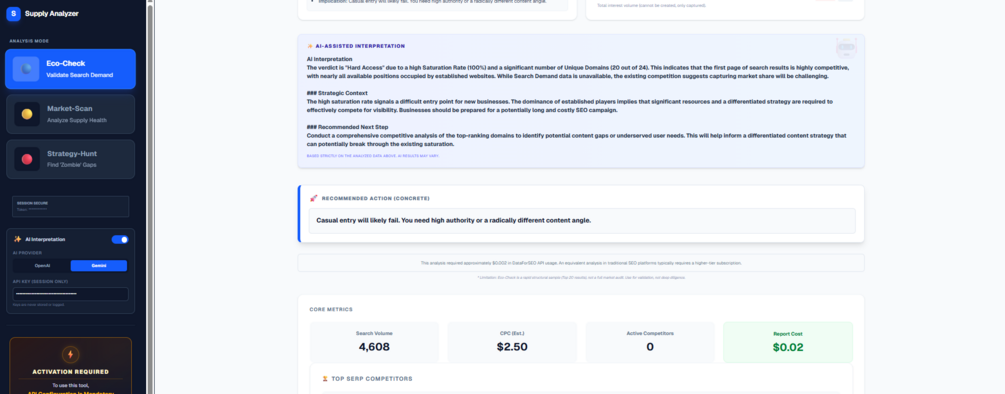Click the ANALYSIS MODE sidebar label
1005x394 pixels.
tap(29, 41)
